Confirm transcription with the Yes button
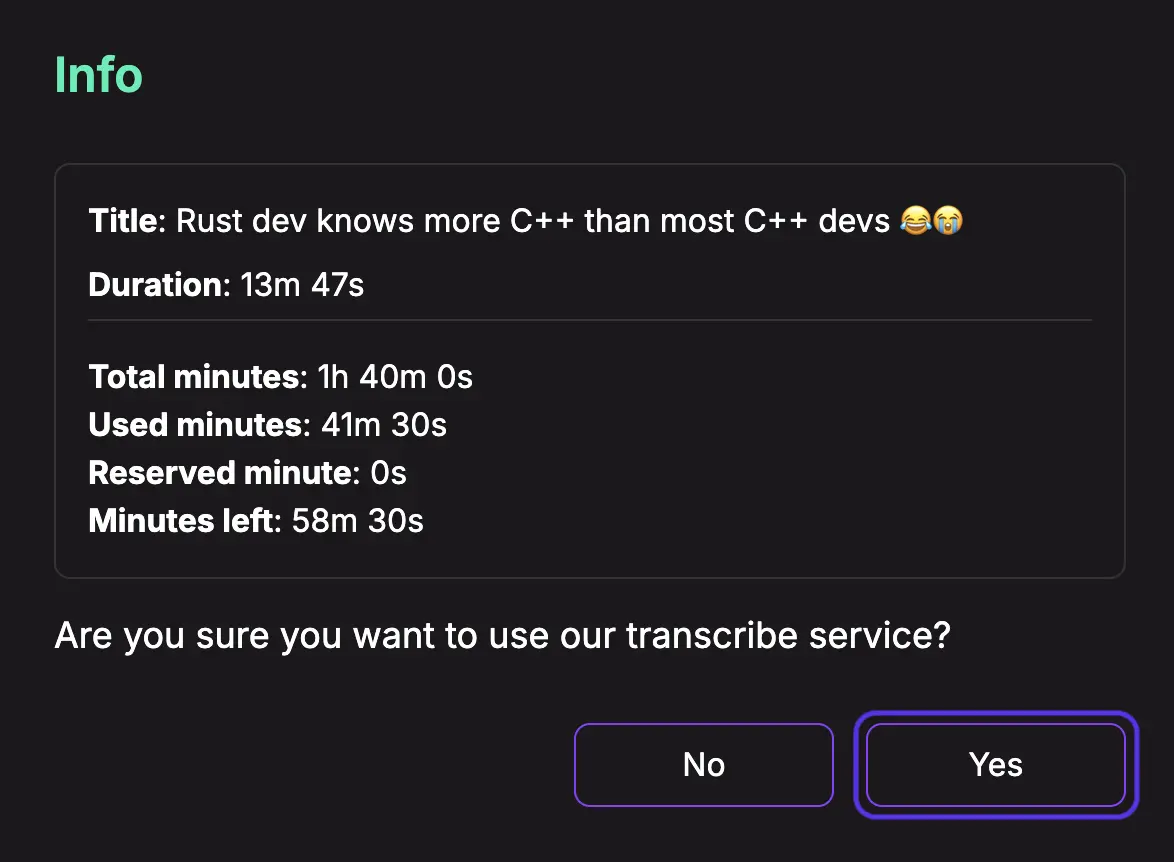The height and width of the screenshot is (862, 1174). pyautogui.click(x=995, y=765)
